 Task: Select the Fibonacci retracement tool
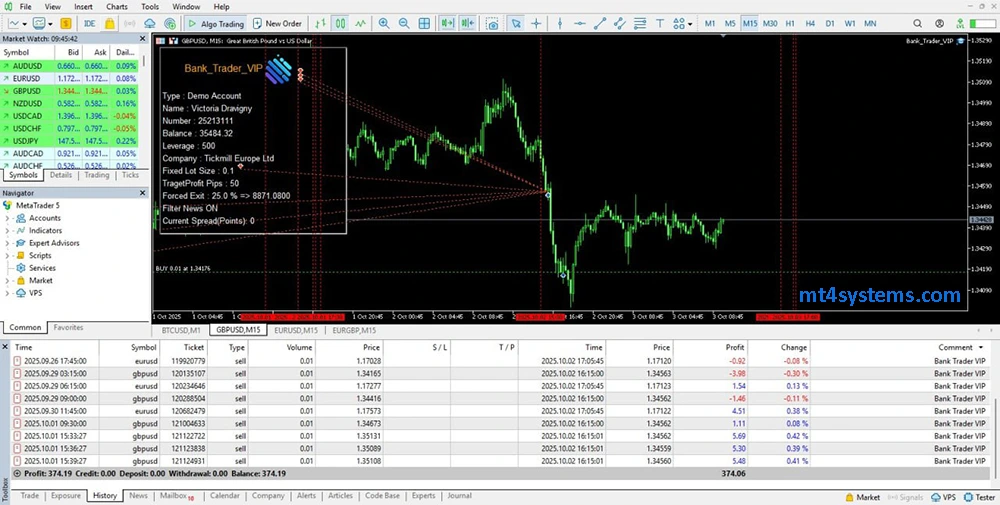640,24
